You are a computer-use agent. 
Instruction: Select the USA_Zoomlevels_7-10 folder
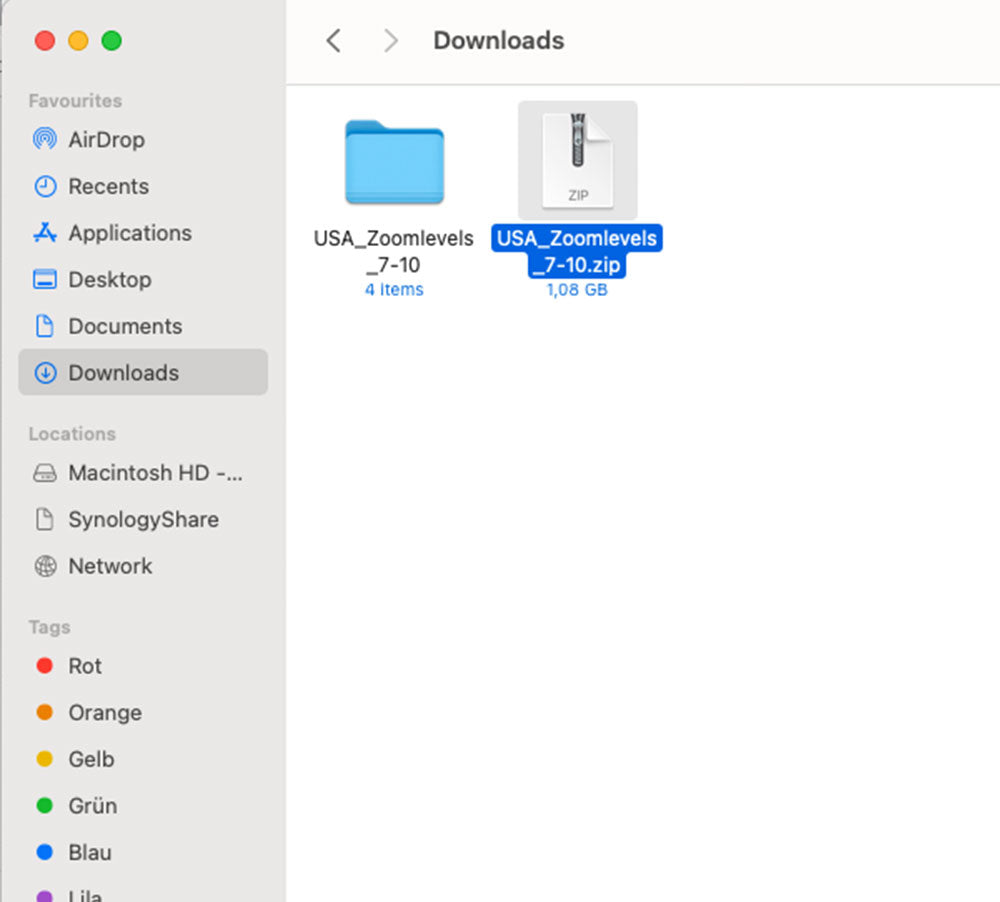tap(394, 162)
